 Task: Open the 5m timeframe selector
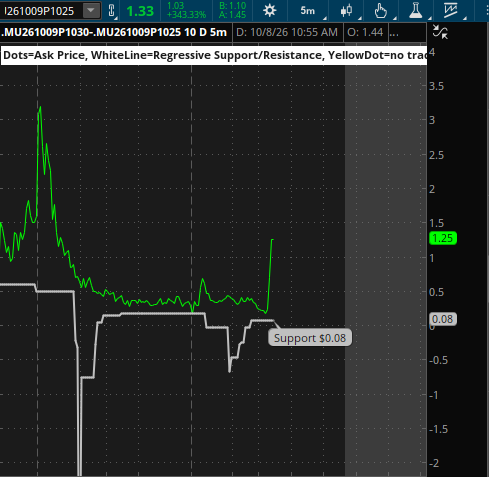pos(308,11)
